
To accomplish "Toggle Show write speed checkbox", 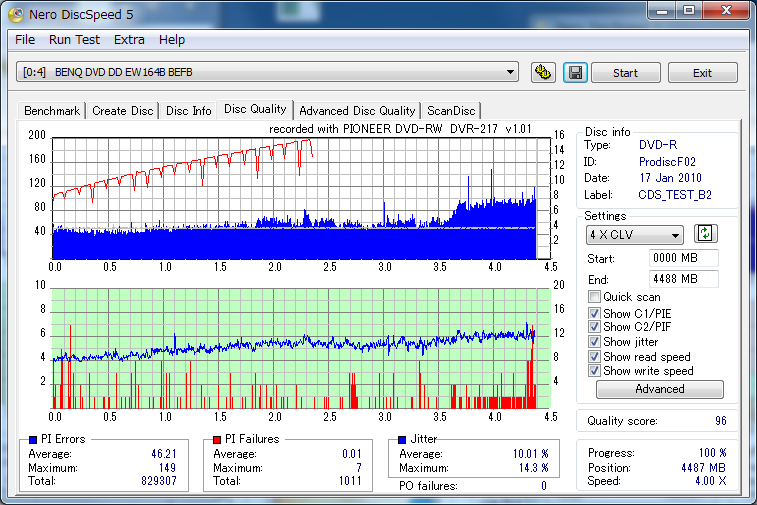I will coord(594,371).
